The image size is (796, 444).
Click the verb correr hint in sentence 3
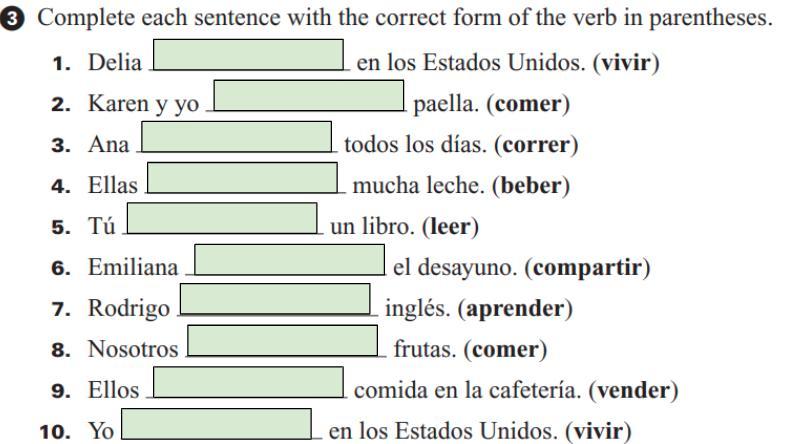[x=537, y=145]
